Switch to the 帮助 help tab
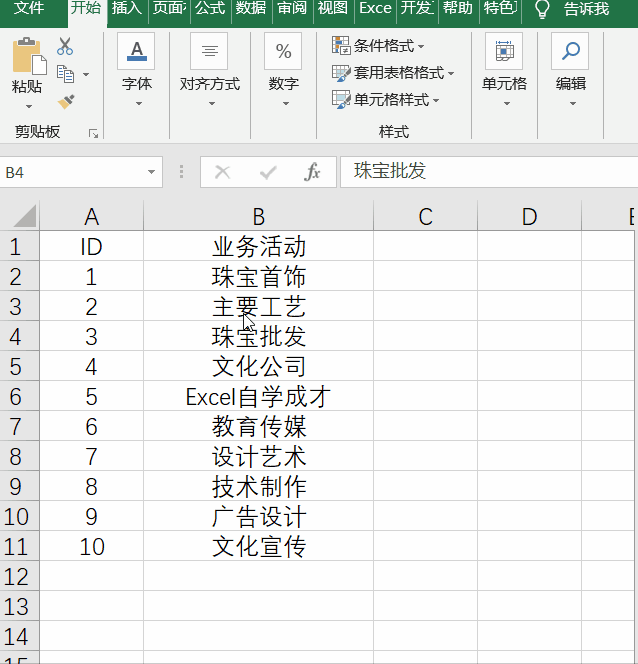Screen dimensions: 638x664 coord(458,8)
